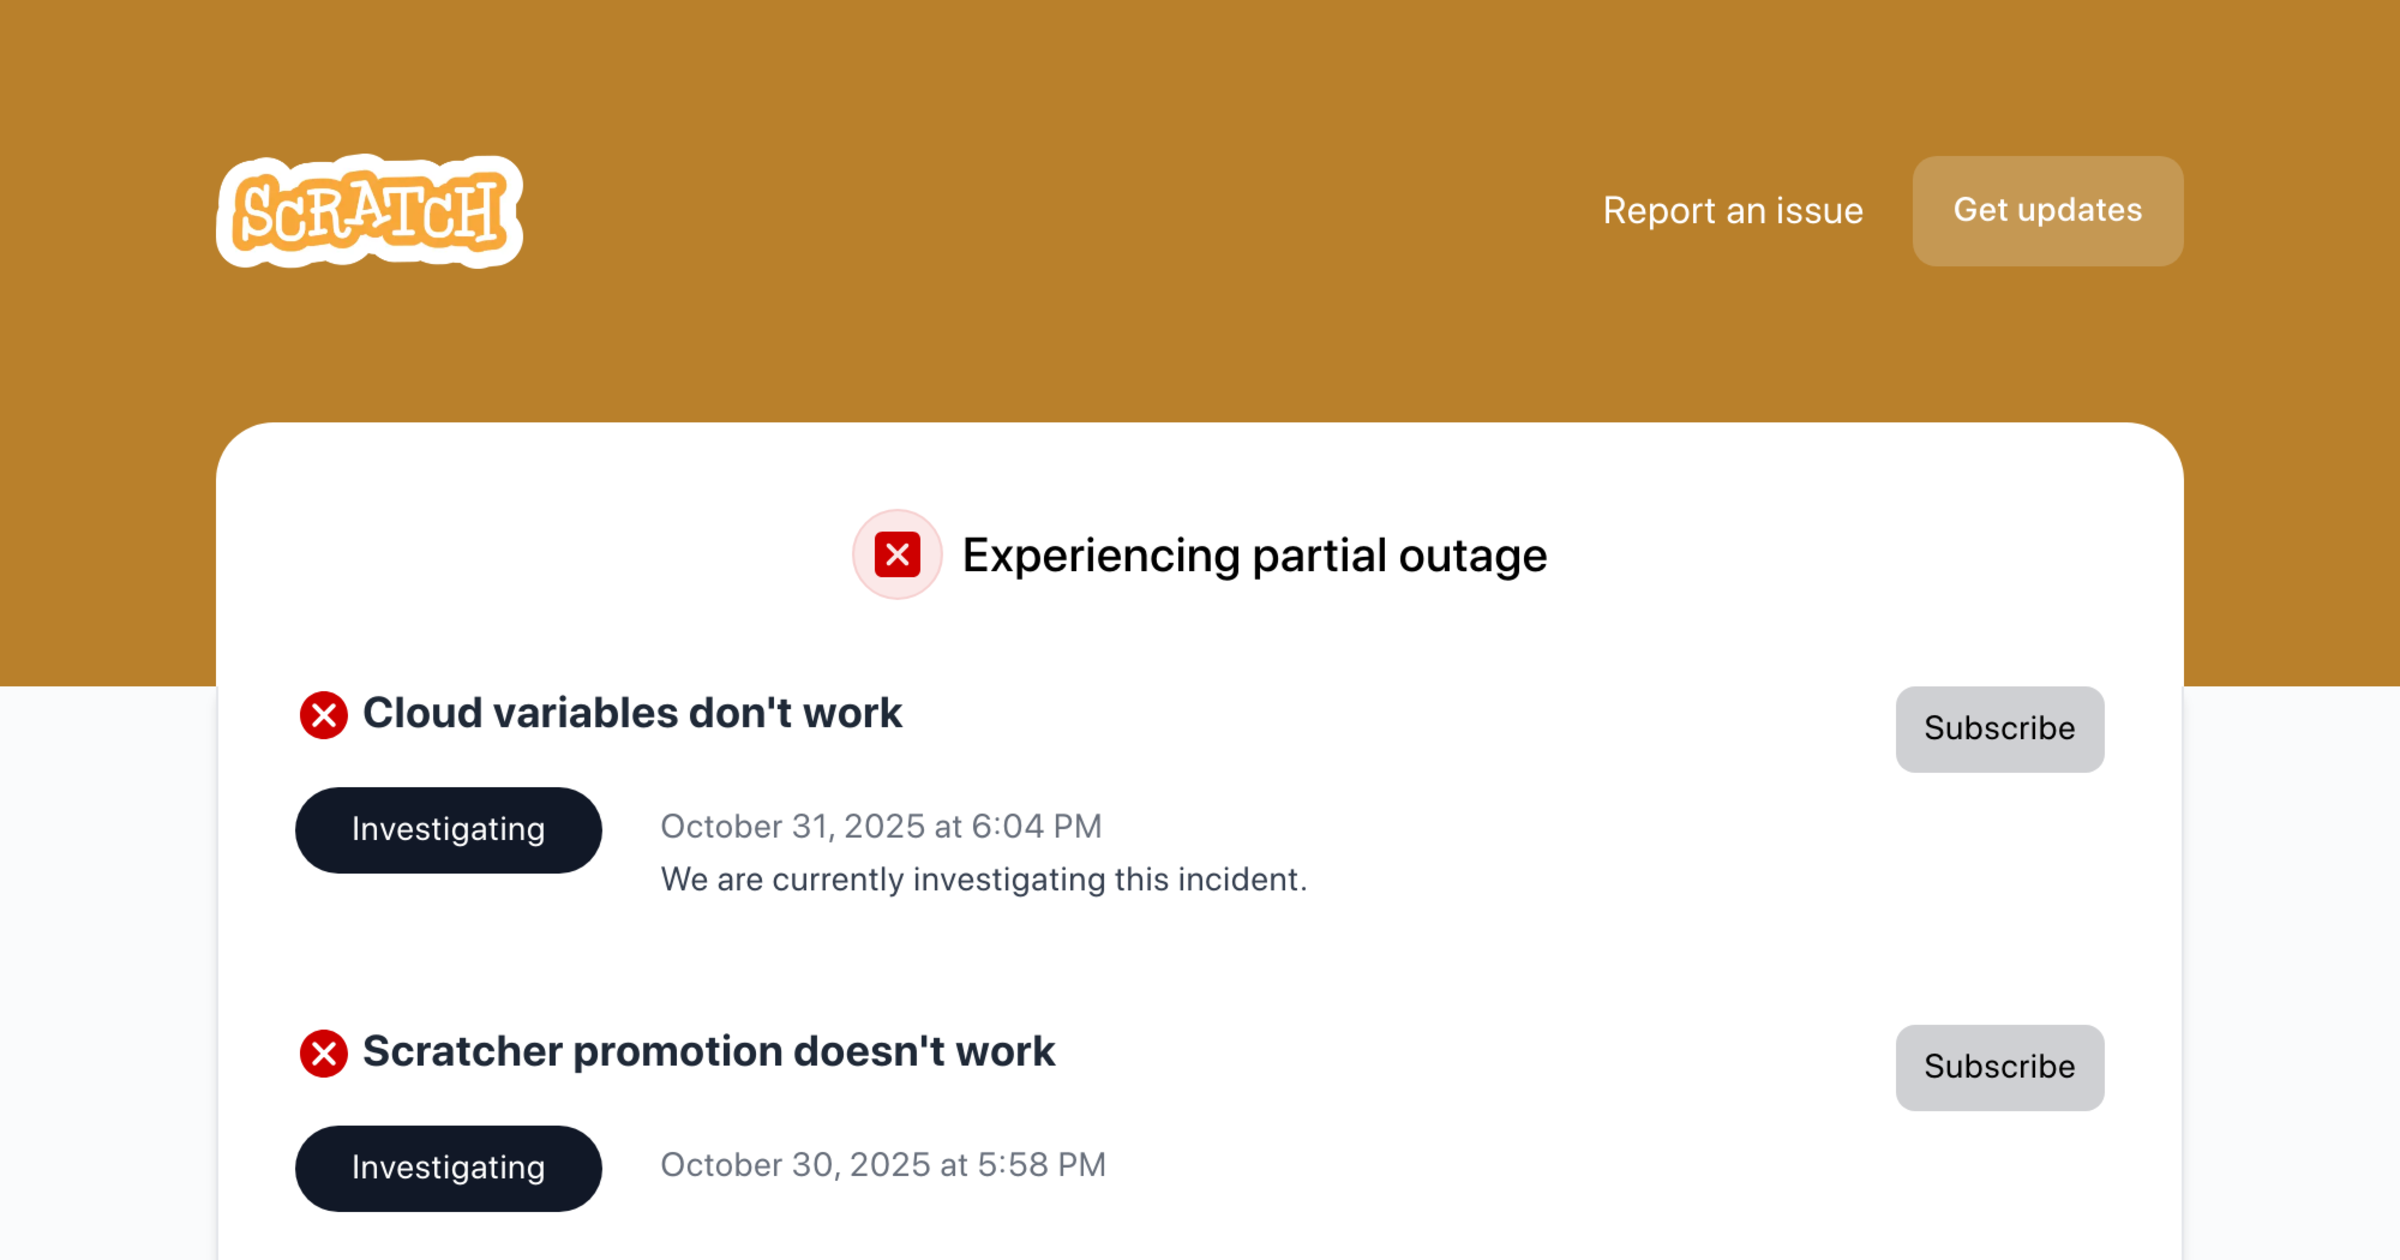
Task: Click white card area right of outage heading
Action: (x=1850, y=555)
